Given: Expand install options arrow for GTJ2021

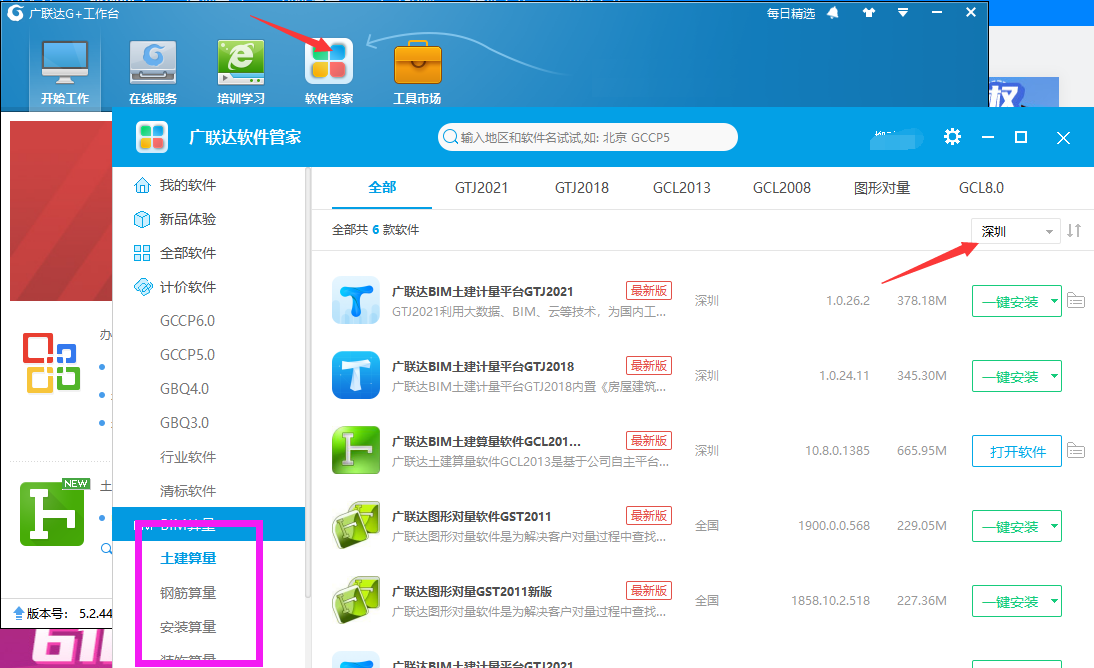Looking at the screenshot, I should point(1054,301).
